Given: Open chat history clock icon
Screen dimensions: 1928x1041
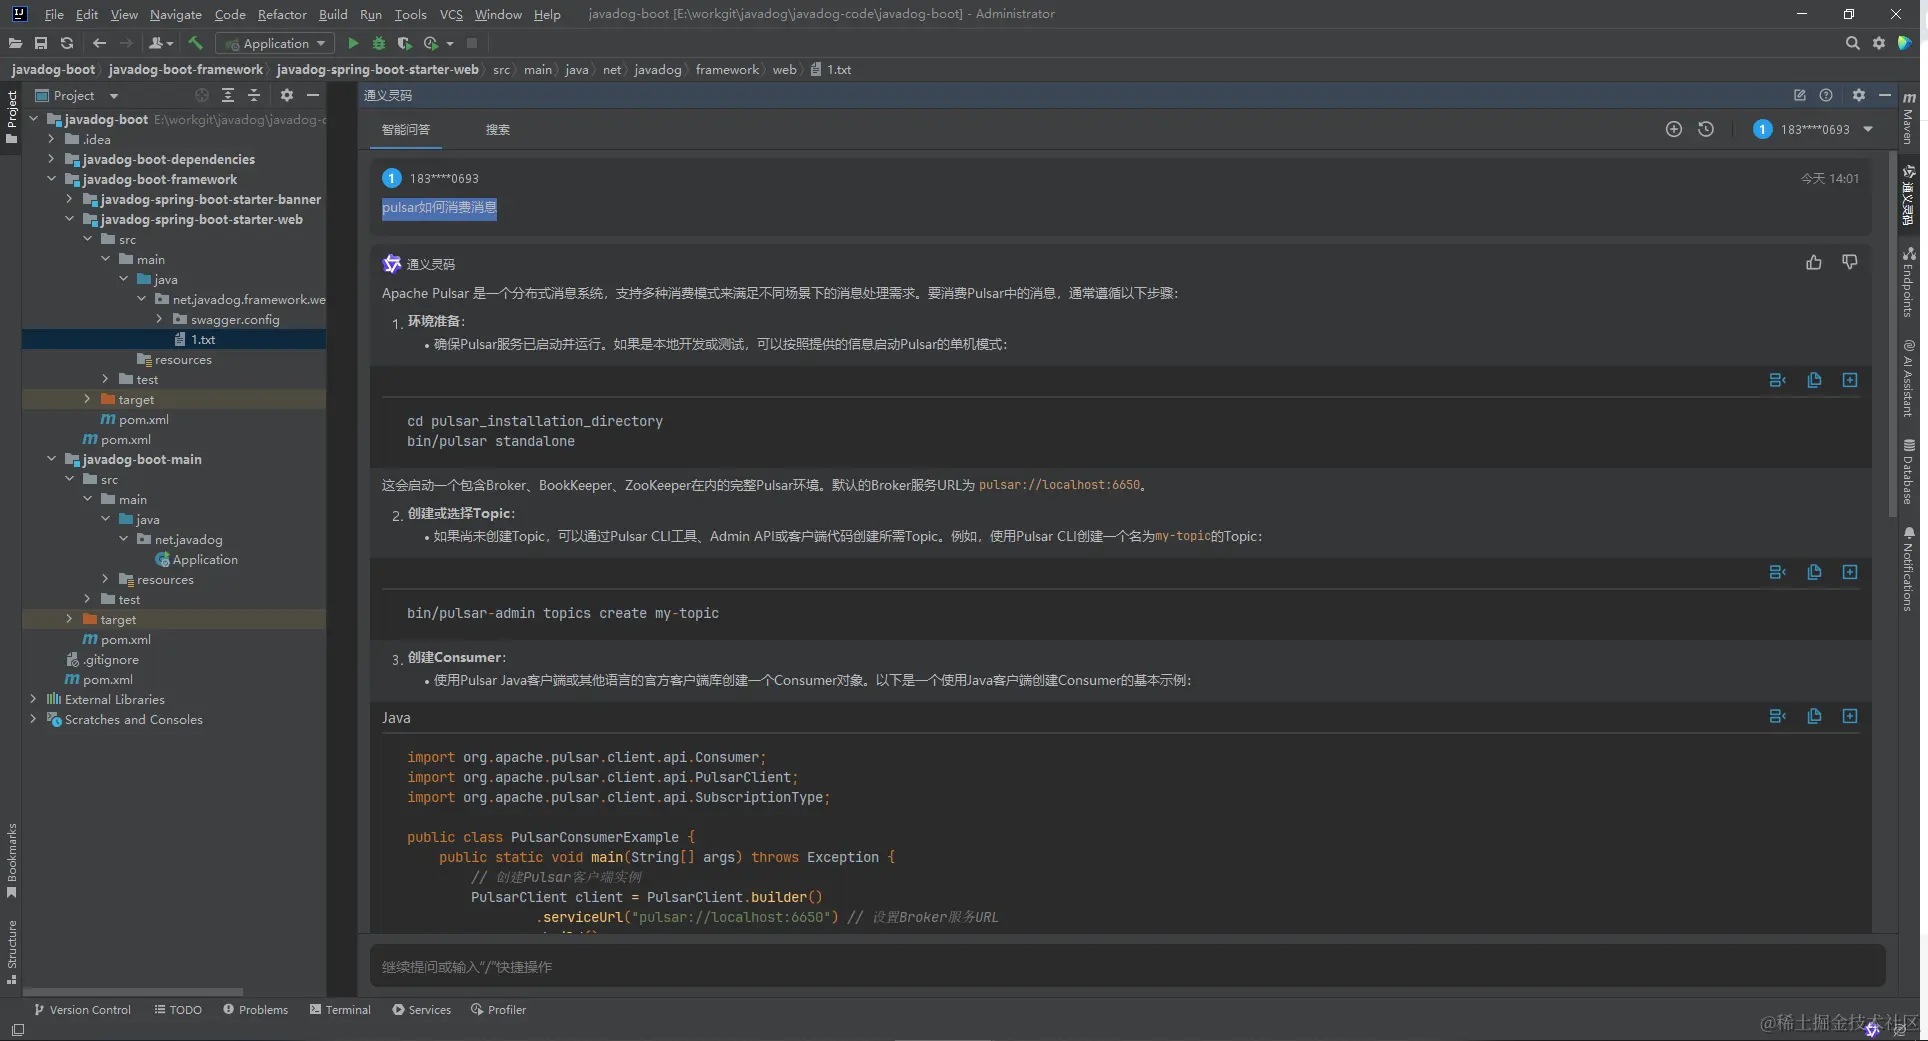Looking at the screenshot, I should [x=1706, y=129].
